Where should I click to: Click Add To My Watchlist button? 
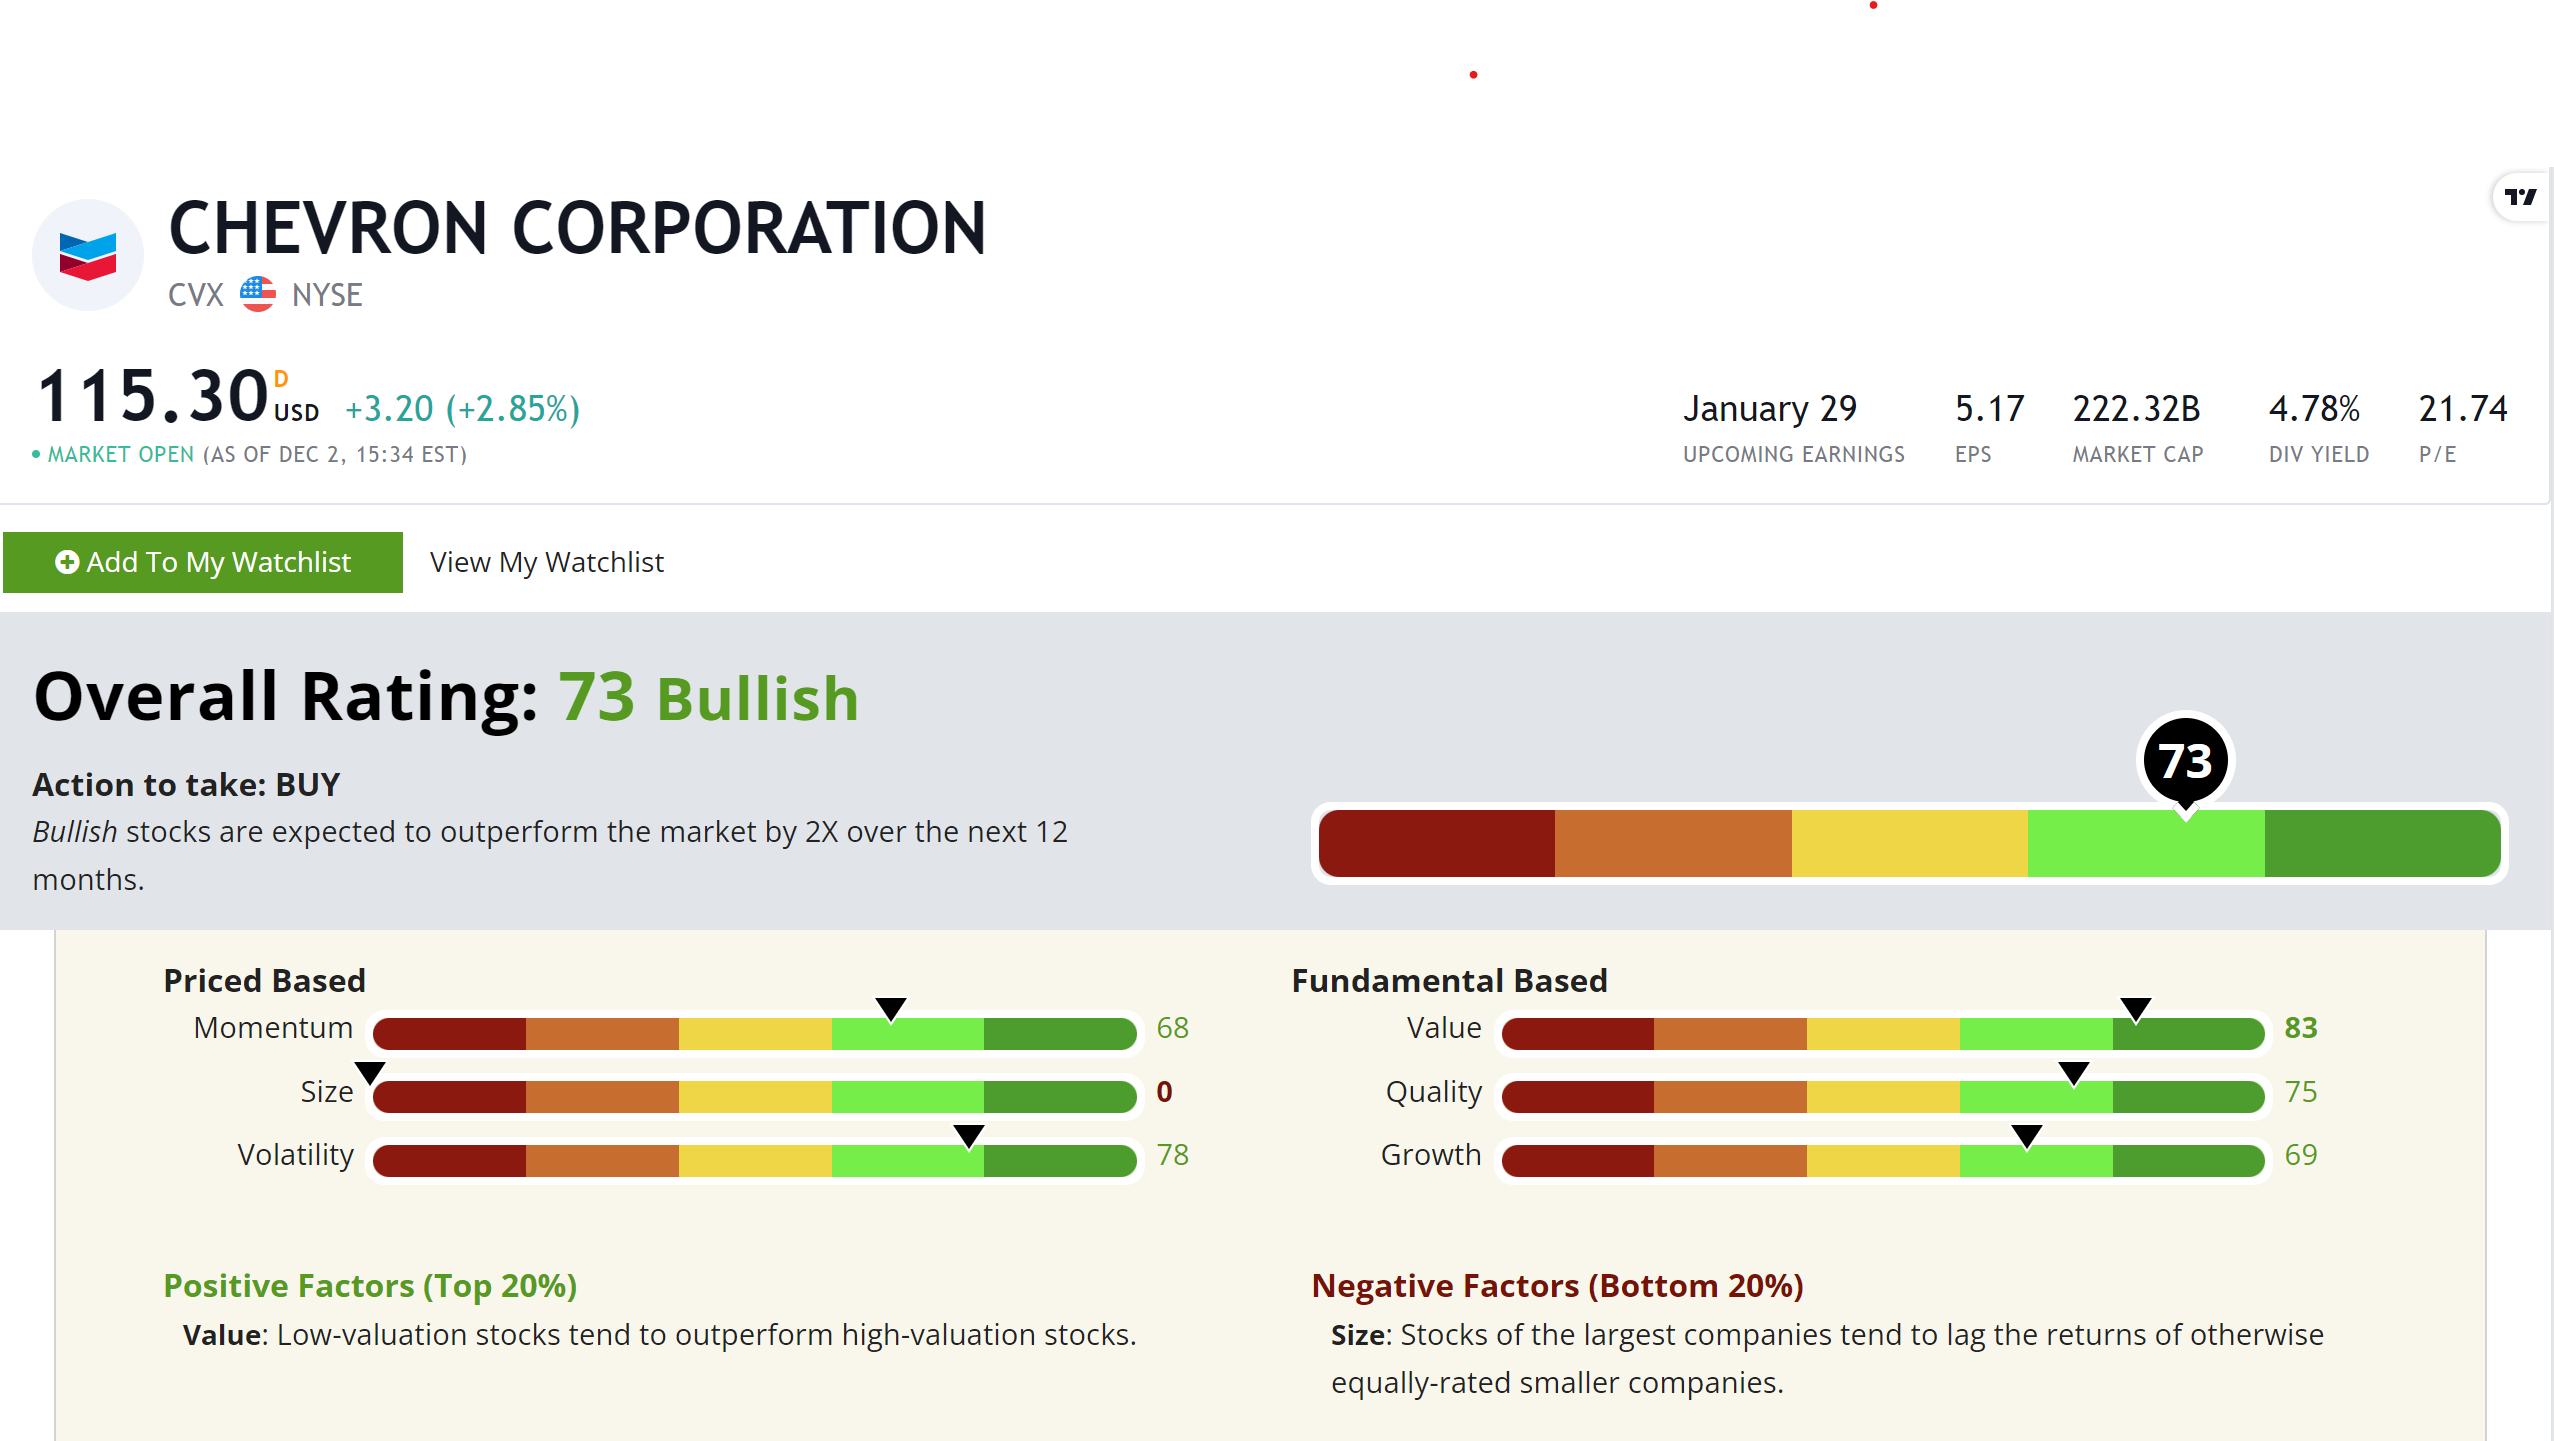pyautogui.click(x=203, y=562)
